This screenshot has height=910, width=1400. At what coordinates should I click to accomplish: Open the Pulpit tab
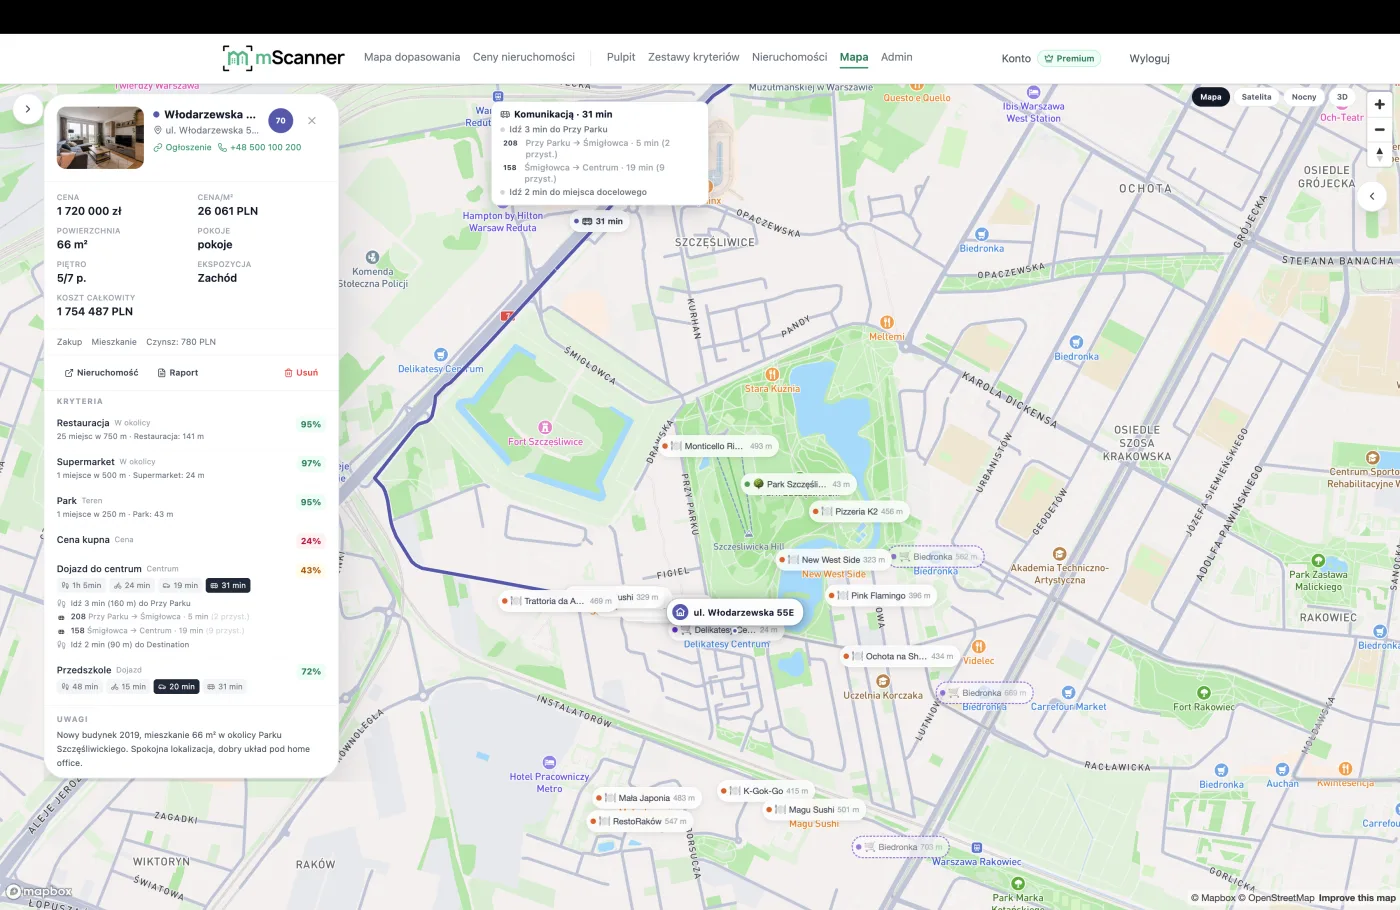click(621, 57)
